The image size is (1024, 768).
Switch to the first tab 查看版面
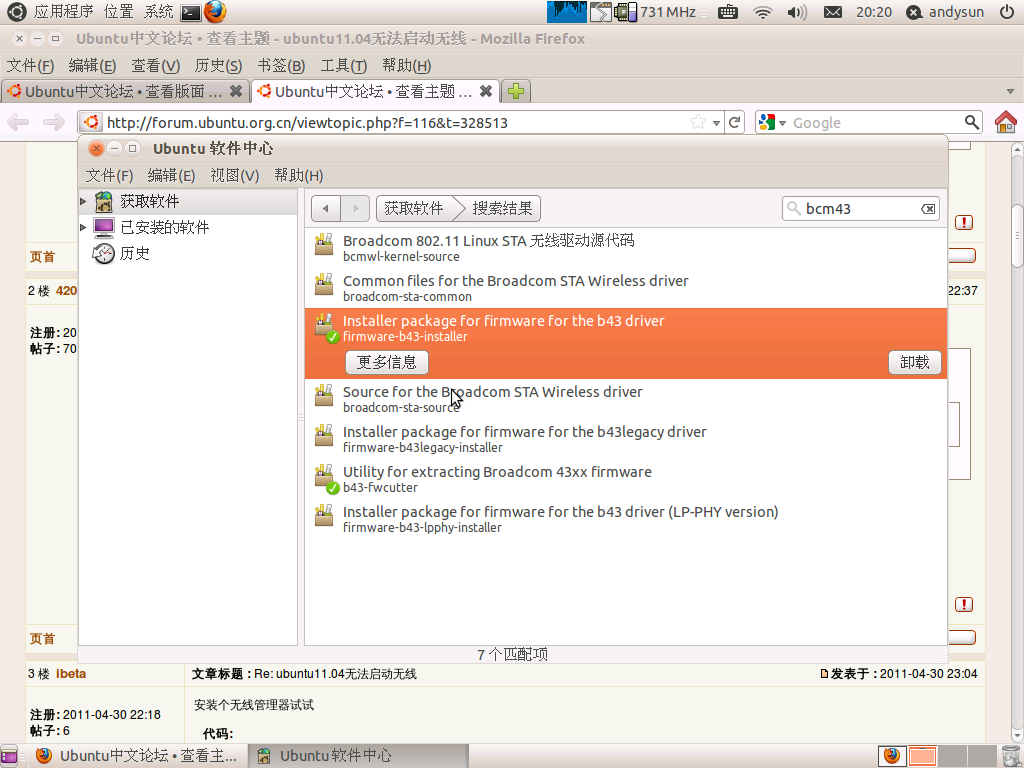point(125,91)
